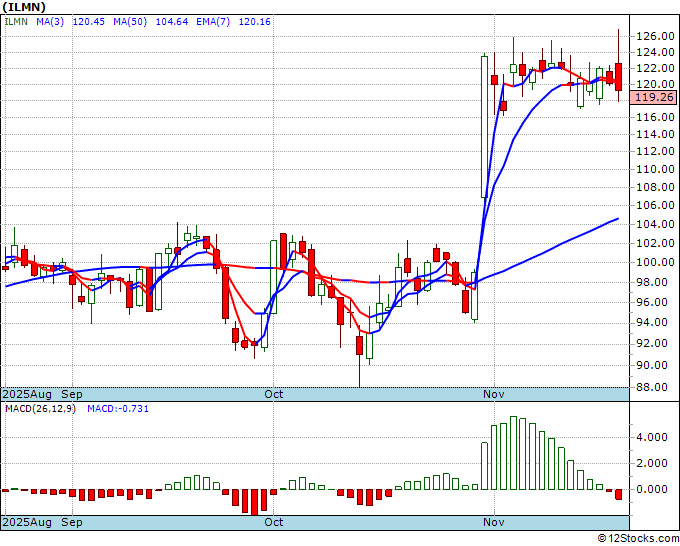Select the EMA(7) legend label
680x546 pixels.
(213, 22)
